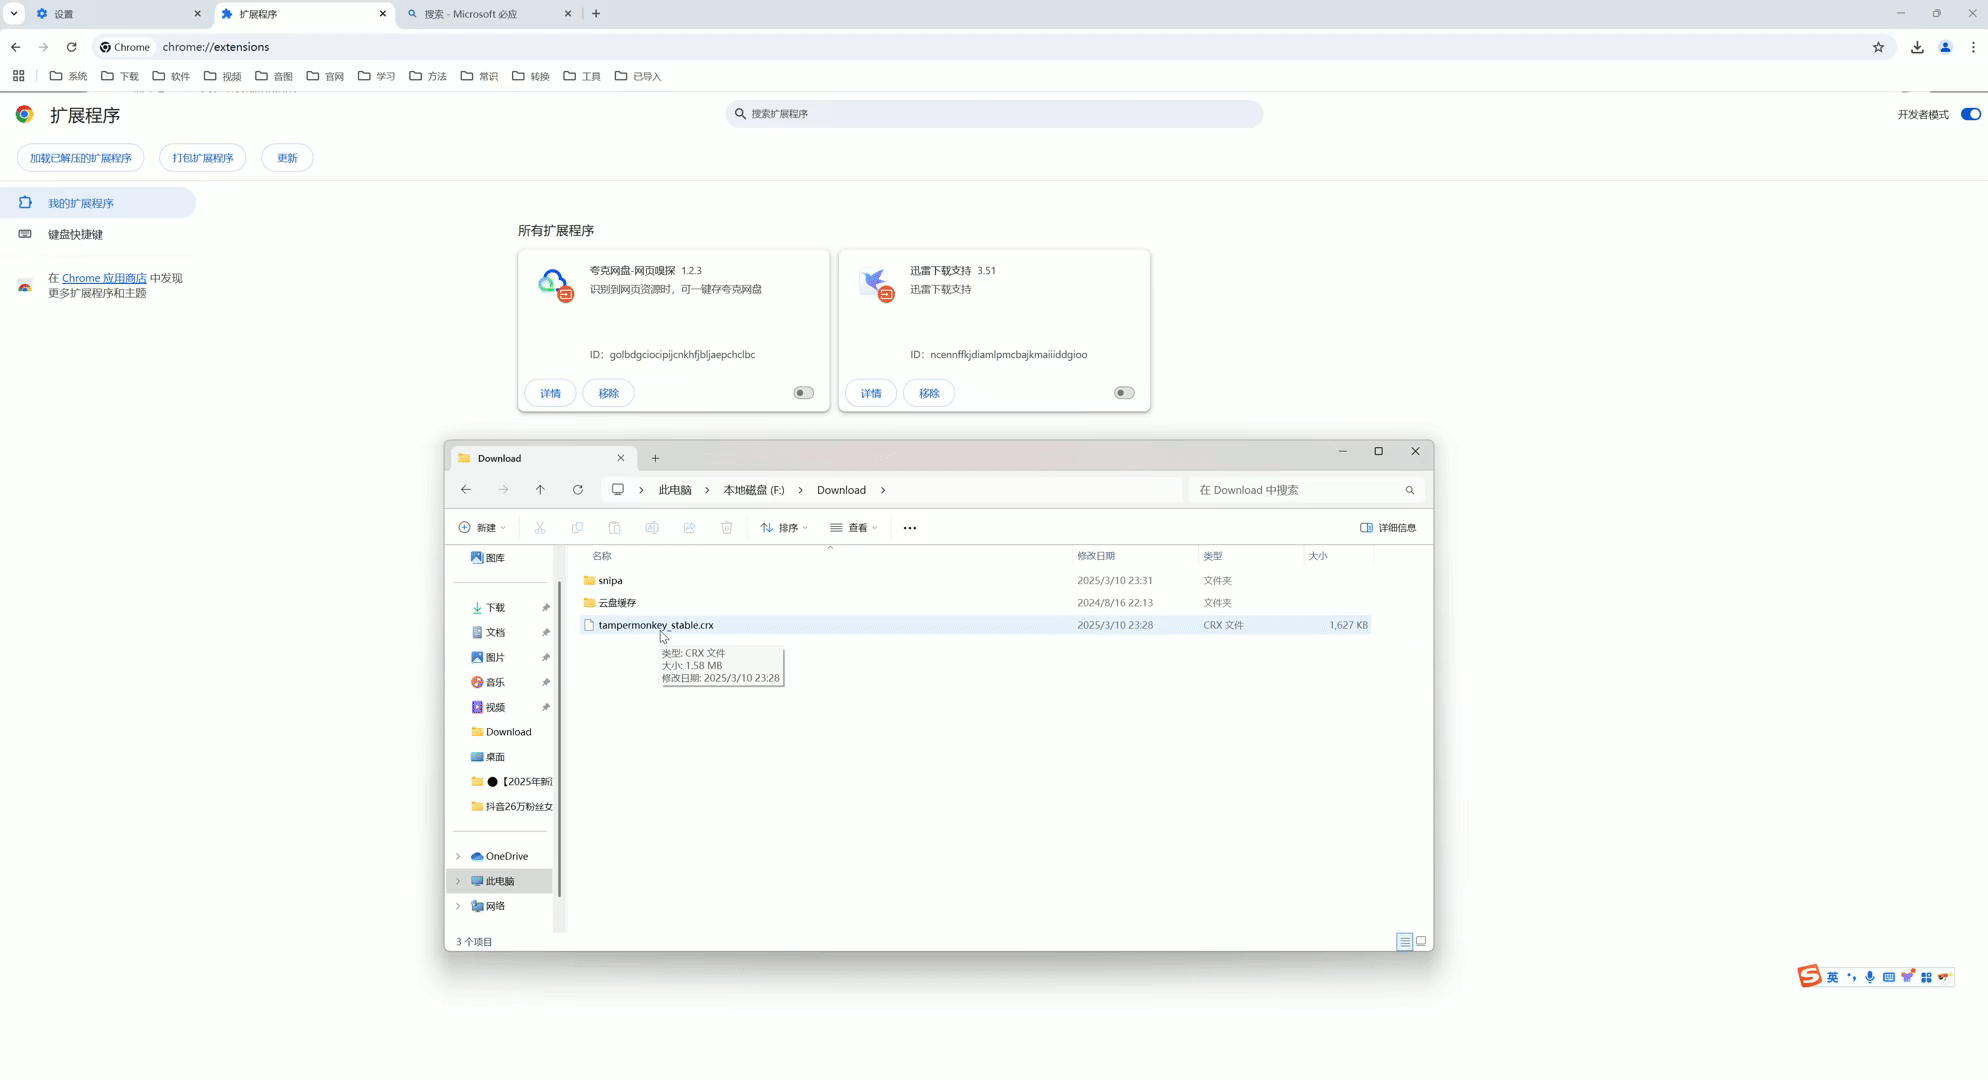Select the tampermonkey_stable.crx file

pyautogui.click(x=656, y=625)
